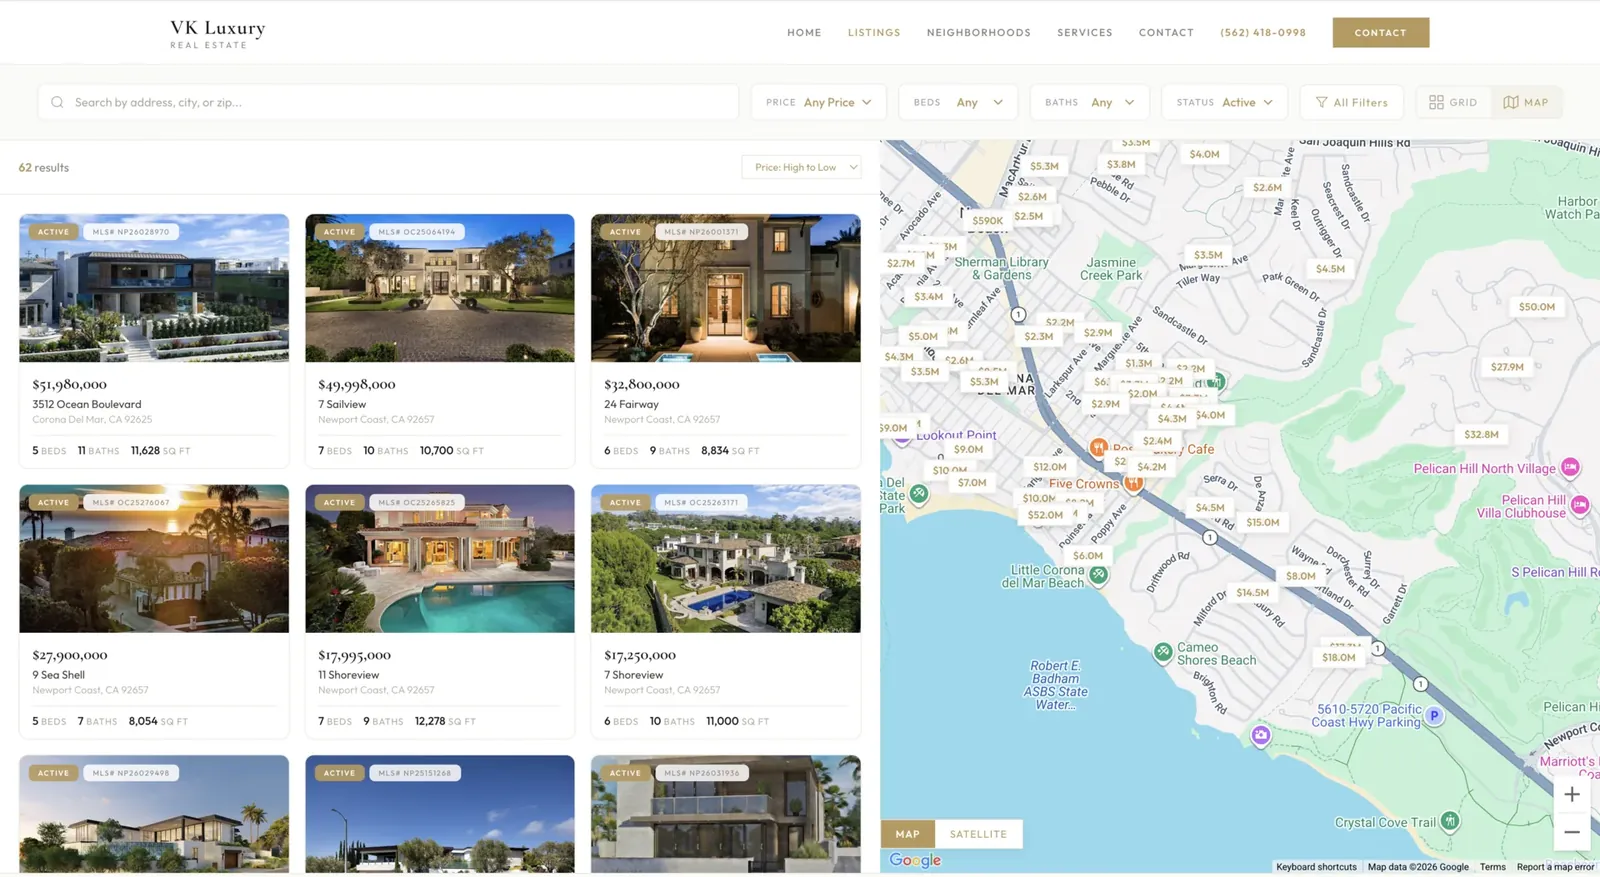Select the $14.5M map price marker

click(x=1252, y=592)
